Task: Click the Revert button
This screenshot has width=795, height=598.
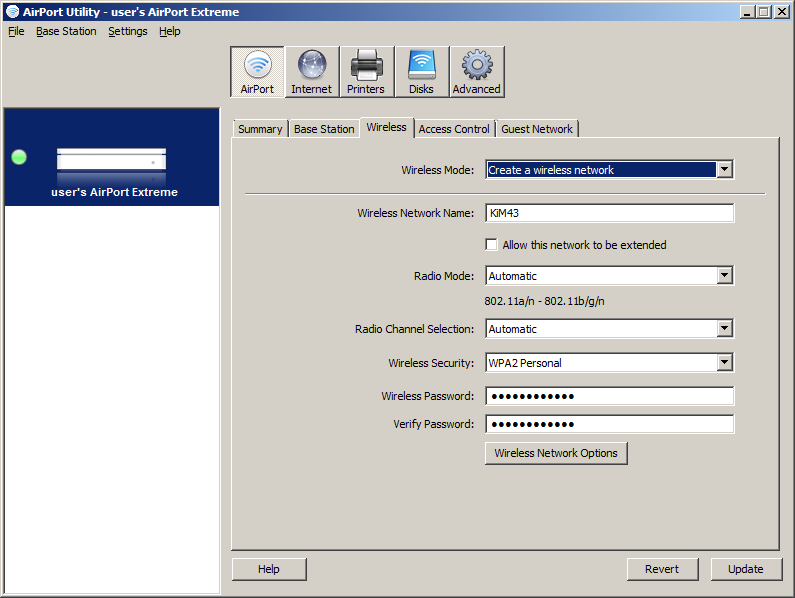Action: [x=662, y=569]
